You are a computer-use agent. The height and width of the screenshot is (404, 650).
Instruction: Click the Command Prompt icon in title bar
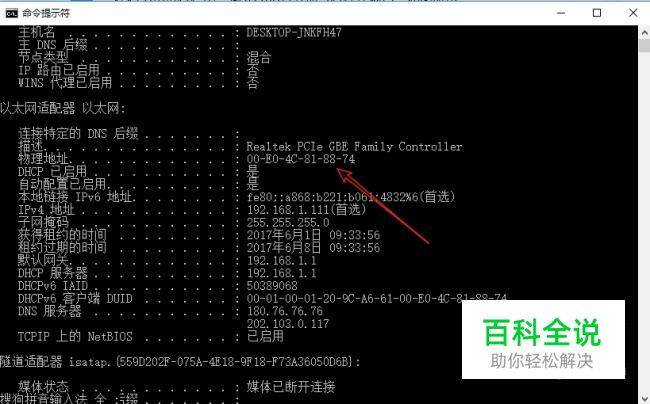(12, 13)
